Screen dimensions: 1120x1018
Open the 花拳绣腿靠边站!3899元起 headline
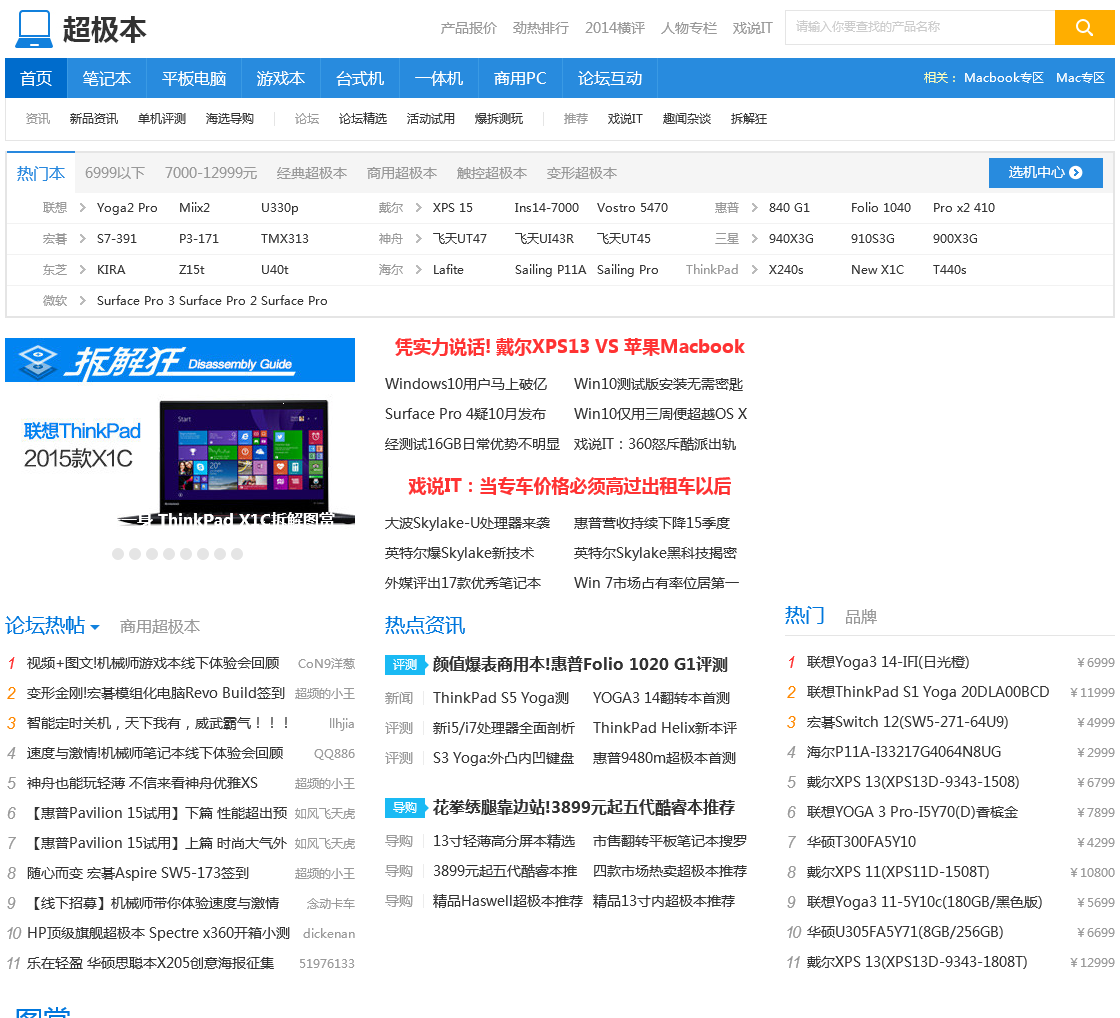point(584,807)
